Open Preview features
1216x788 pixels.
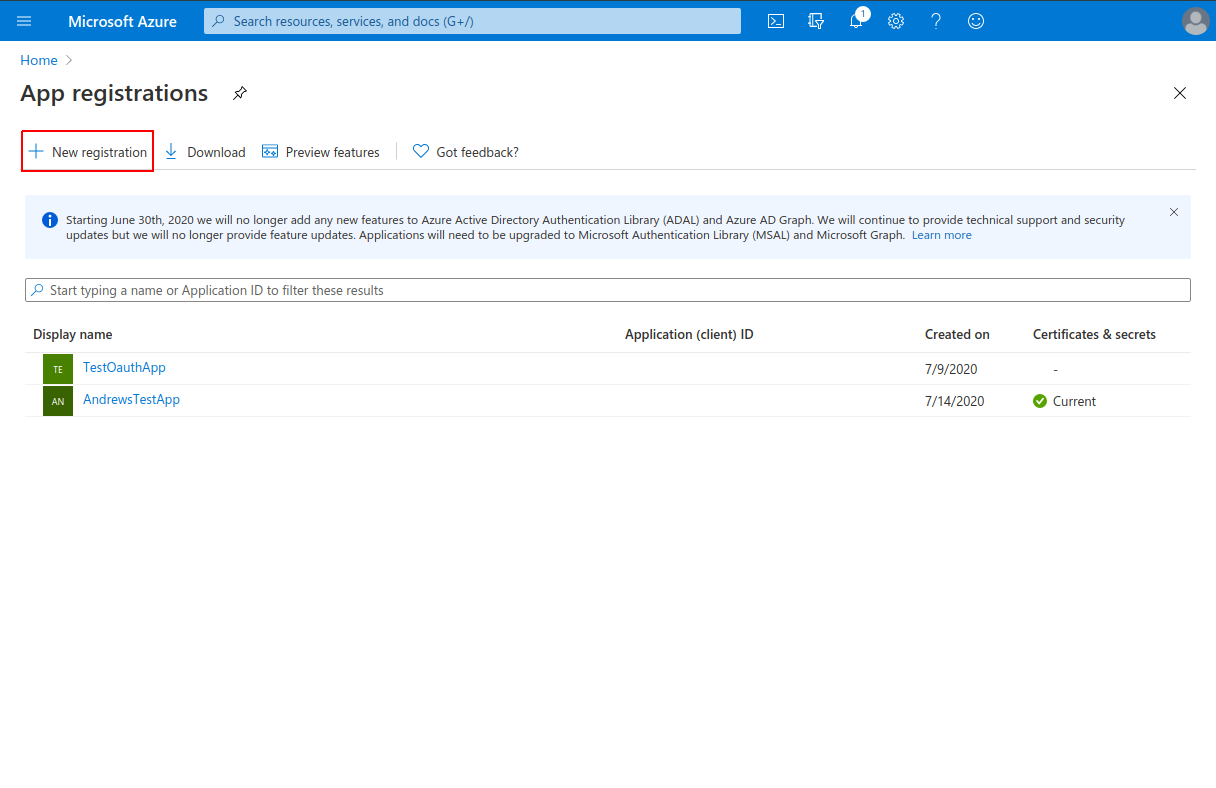[x=321, y=152]
